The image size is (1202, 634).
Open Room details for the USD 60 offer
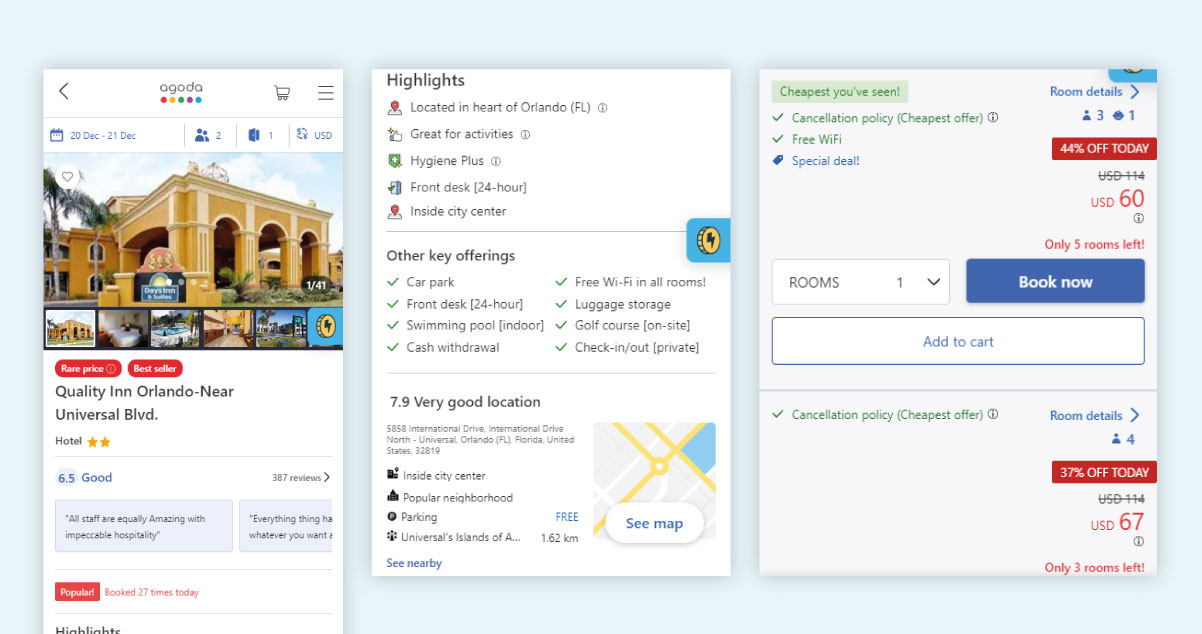click(1094, 92)
